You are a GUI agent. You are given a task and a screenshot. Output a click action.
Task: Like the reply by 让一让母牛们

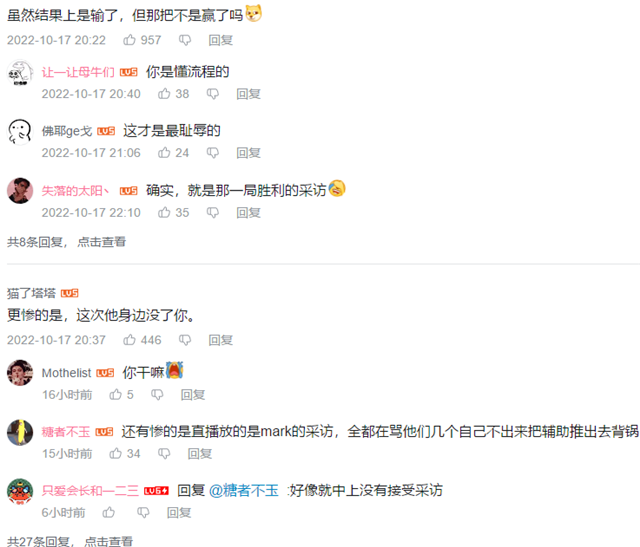point(164,93)
